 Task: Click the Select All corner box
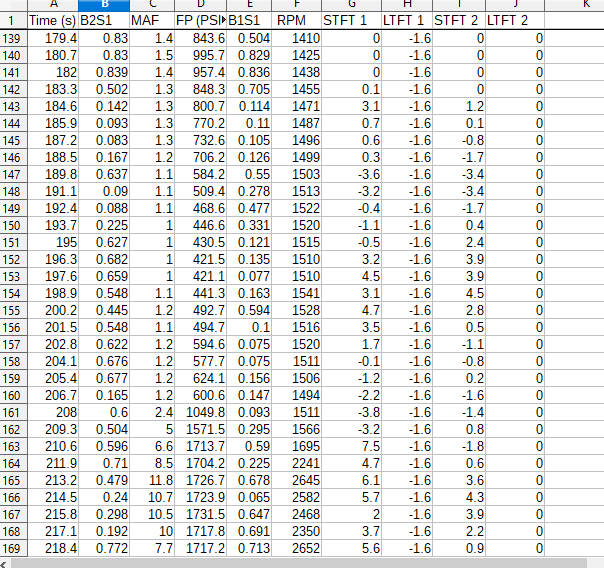(13, 5)
